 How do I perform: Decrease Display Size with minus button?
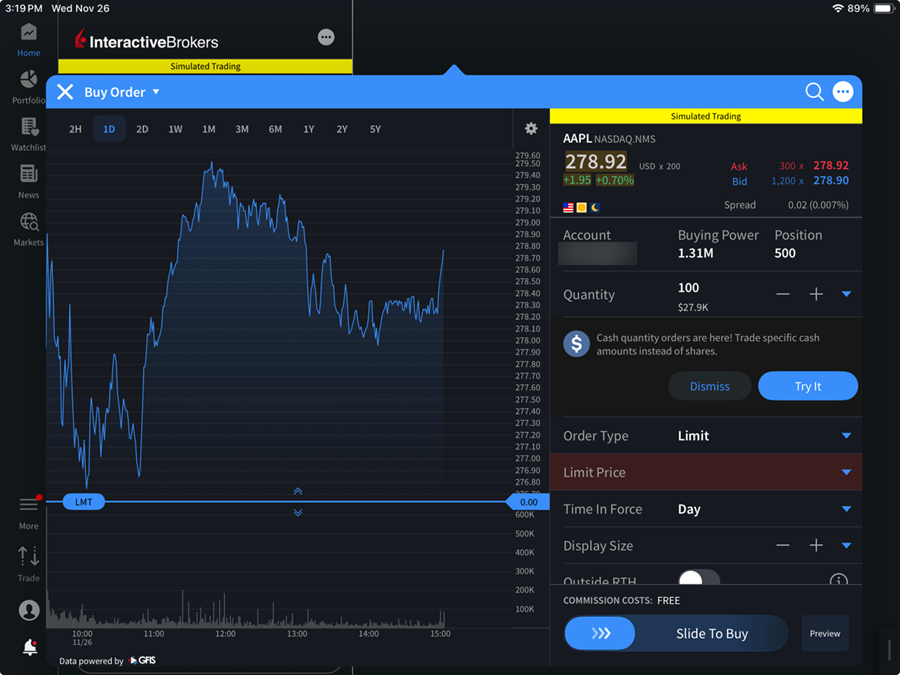pos(783,545)
